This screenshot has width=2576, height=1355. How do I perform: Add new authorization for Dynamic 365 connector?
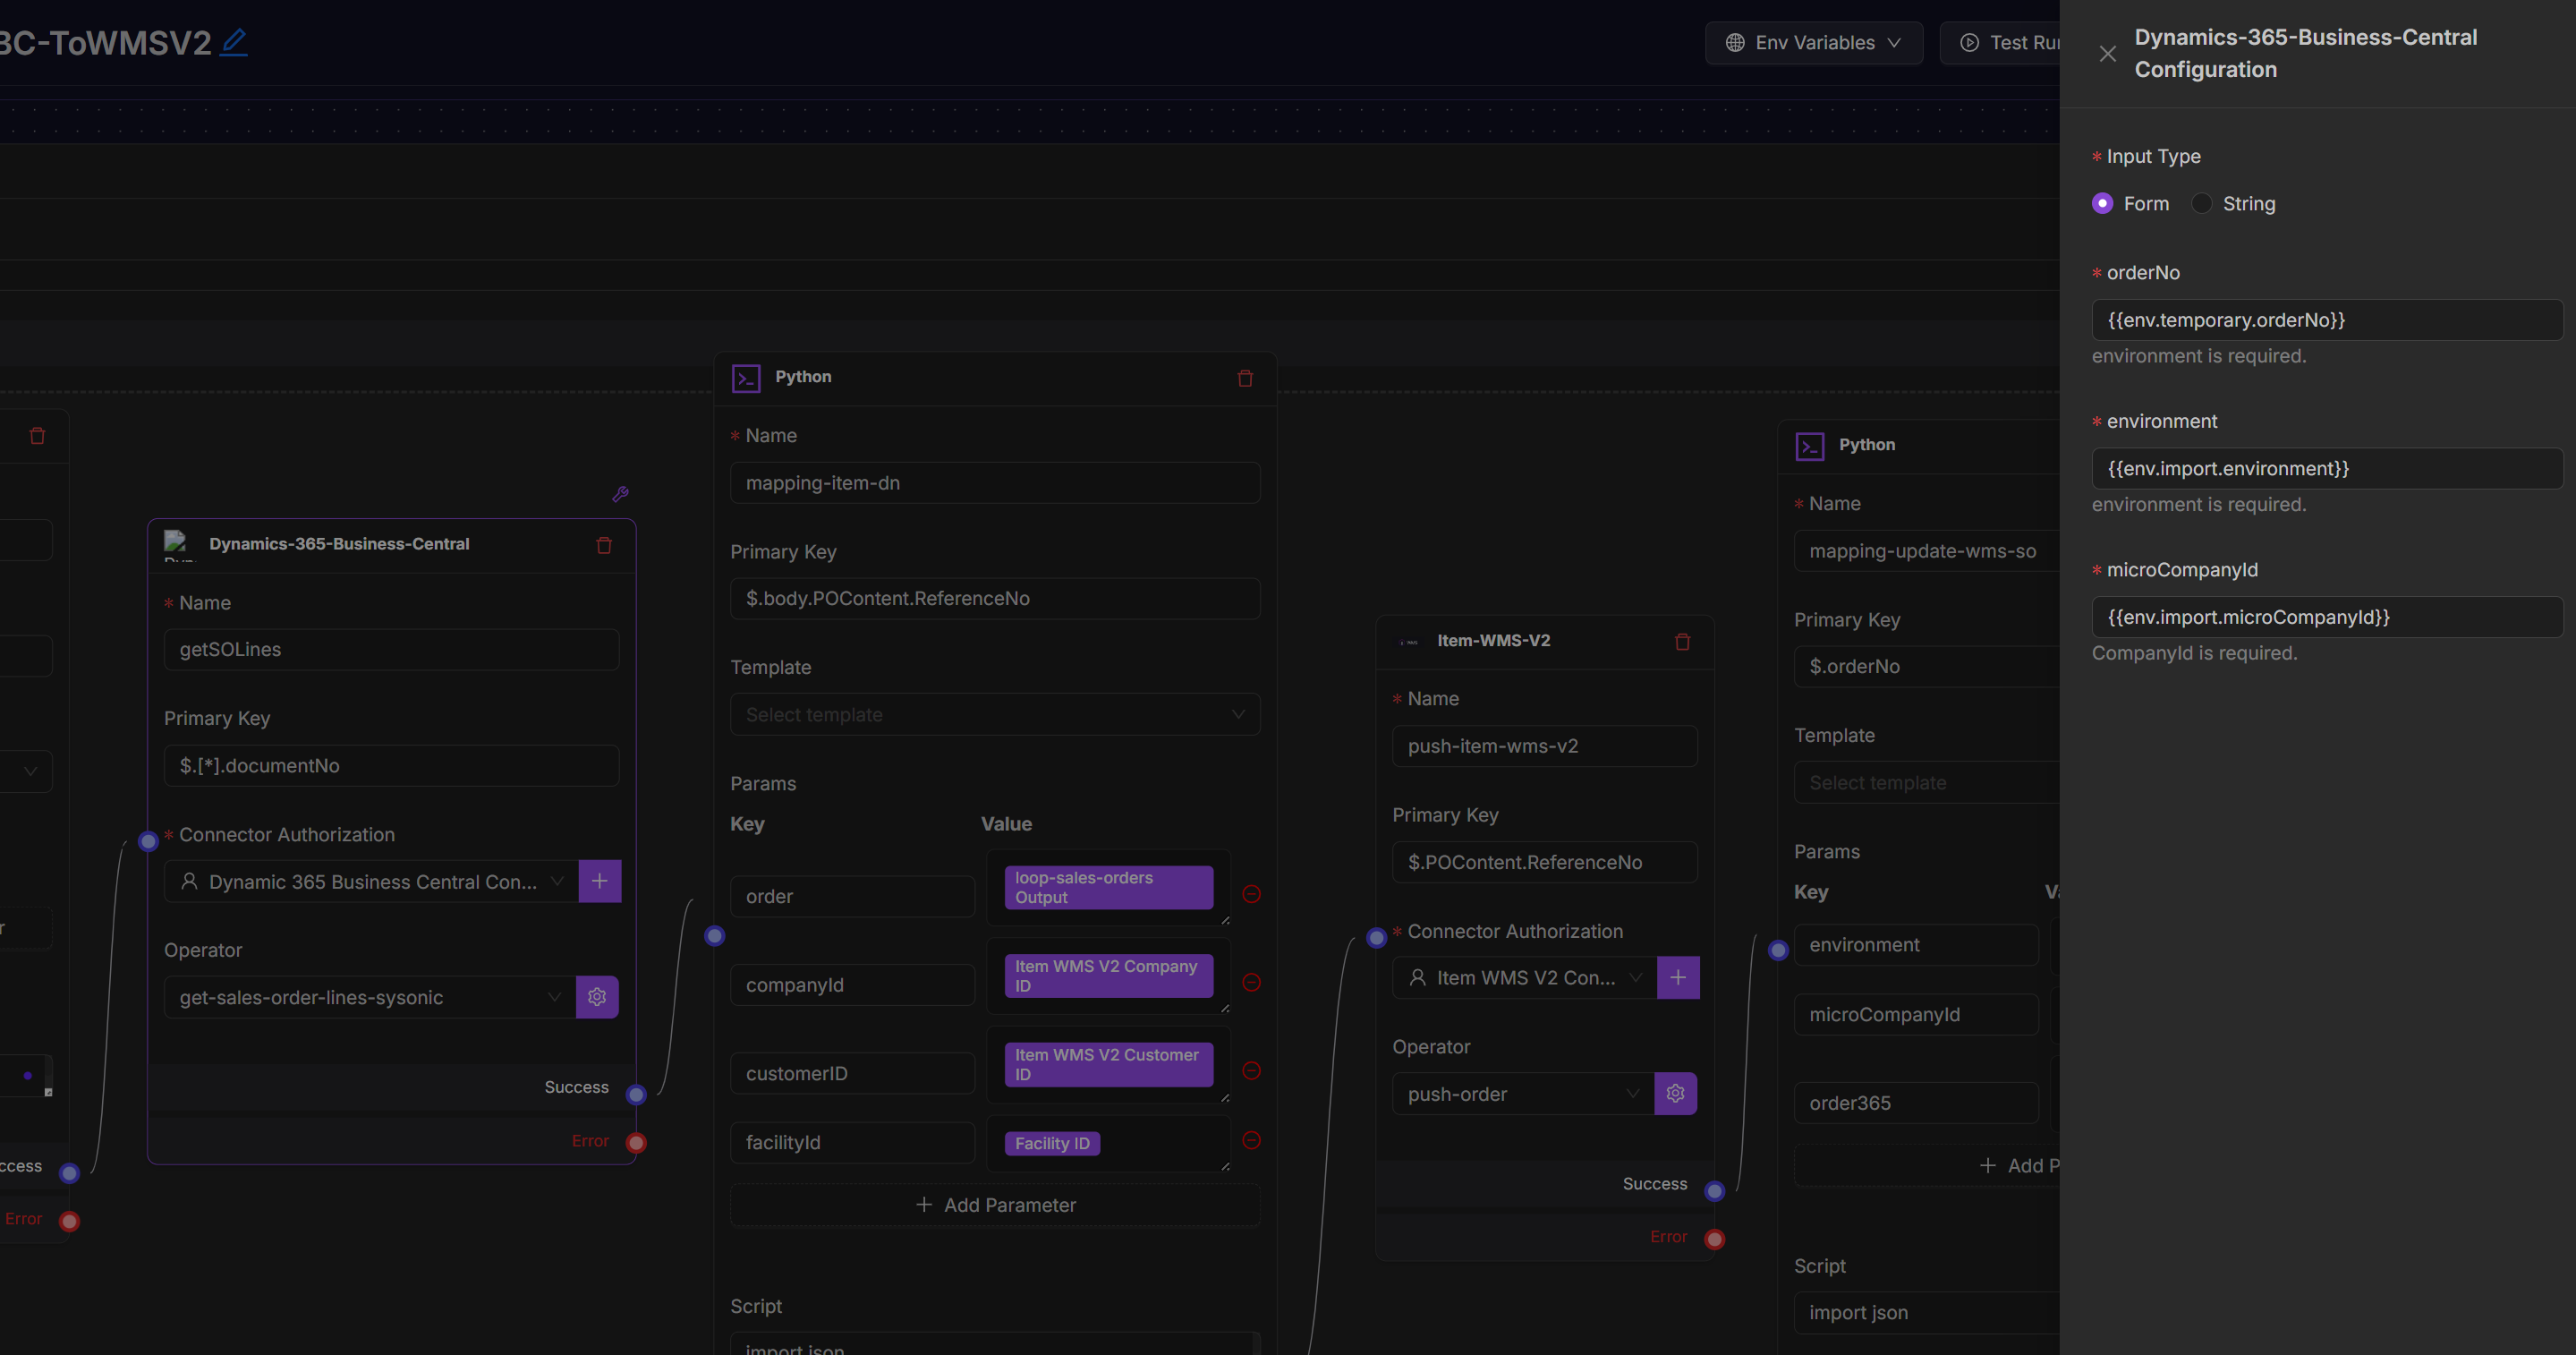click(x=599, y=881)
